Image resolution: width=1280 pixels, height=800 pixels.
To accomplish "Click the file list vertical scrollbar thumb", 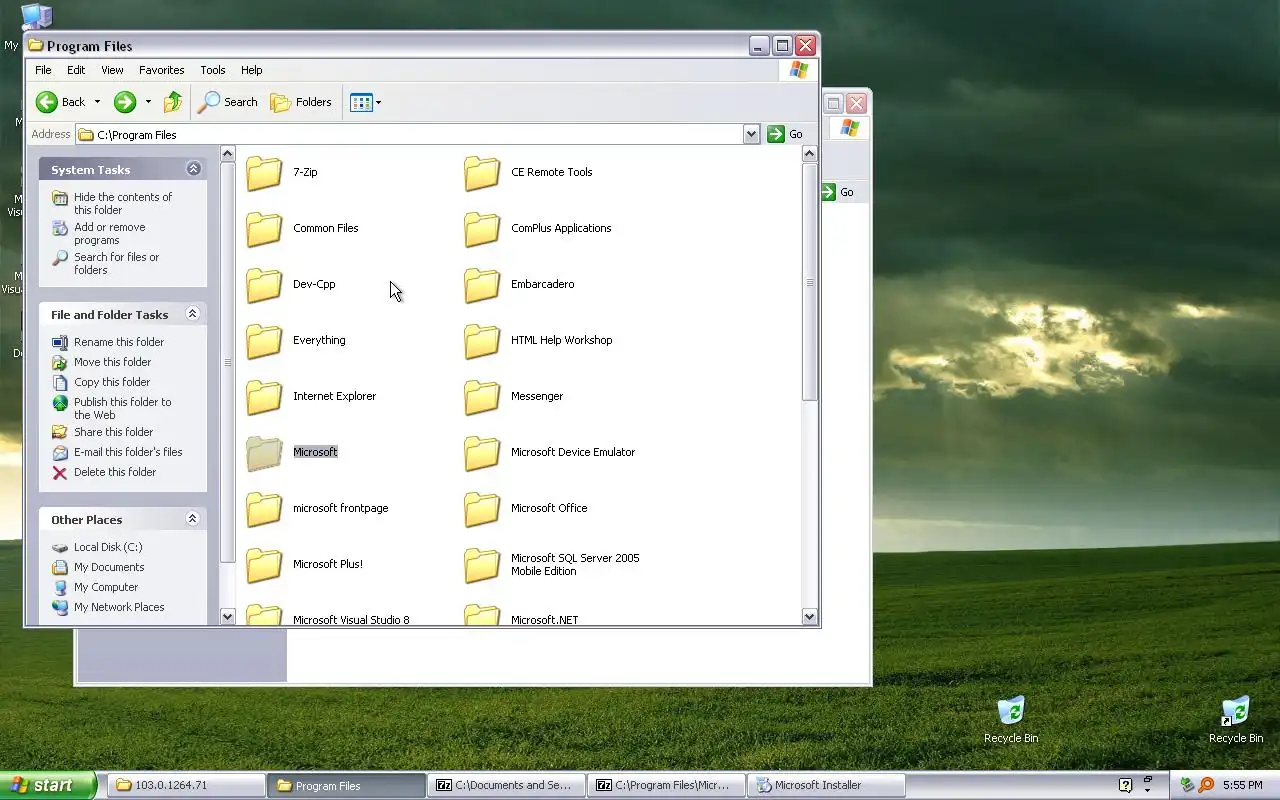I will click(x=810, y=282).
